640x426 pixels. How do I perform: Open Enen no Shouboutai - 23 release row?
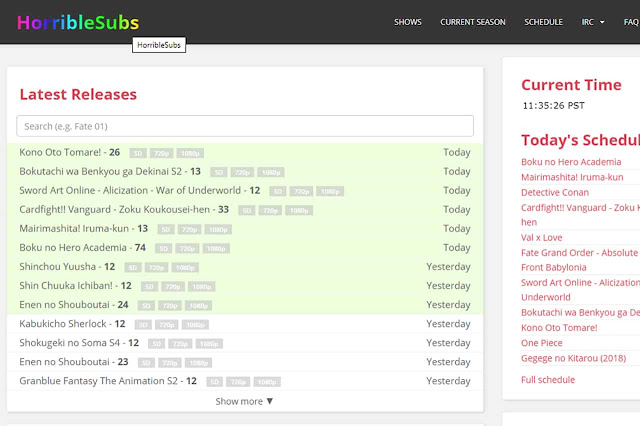point(245,362)
